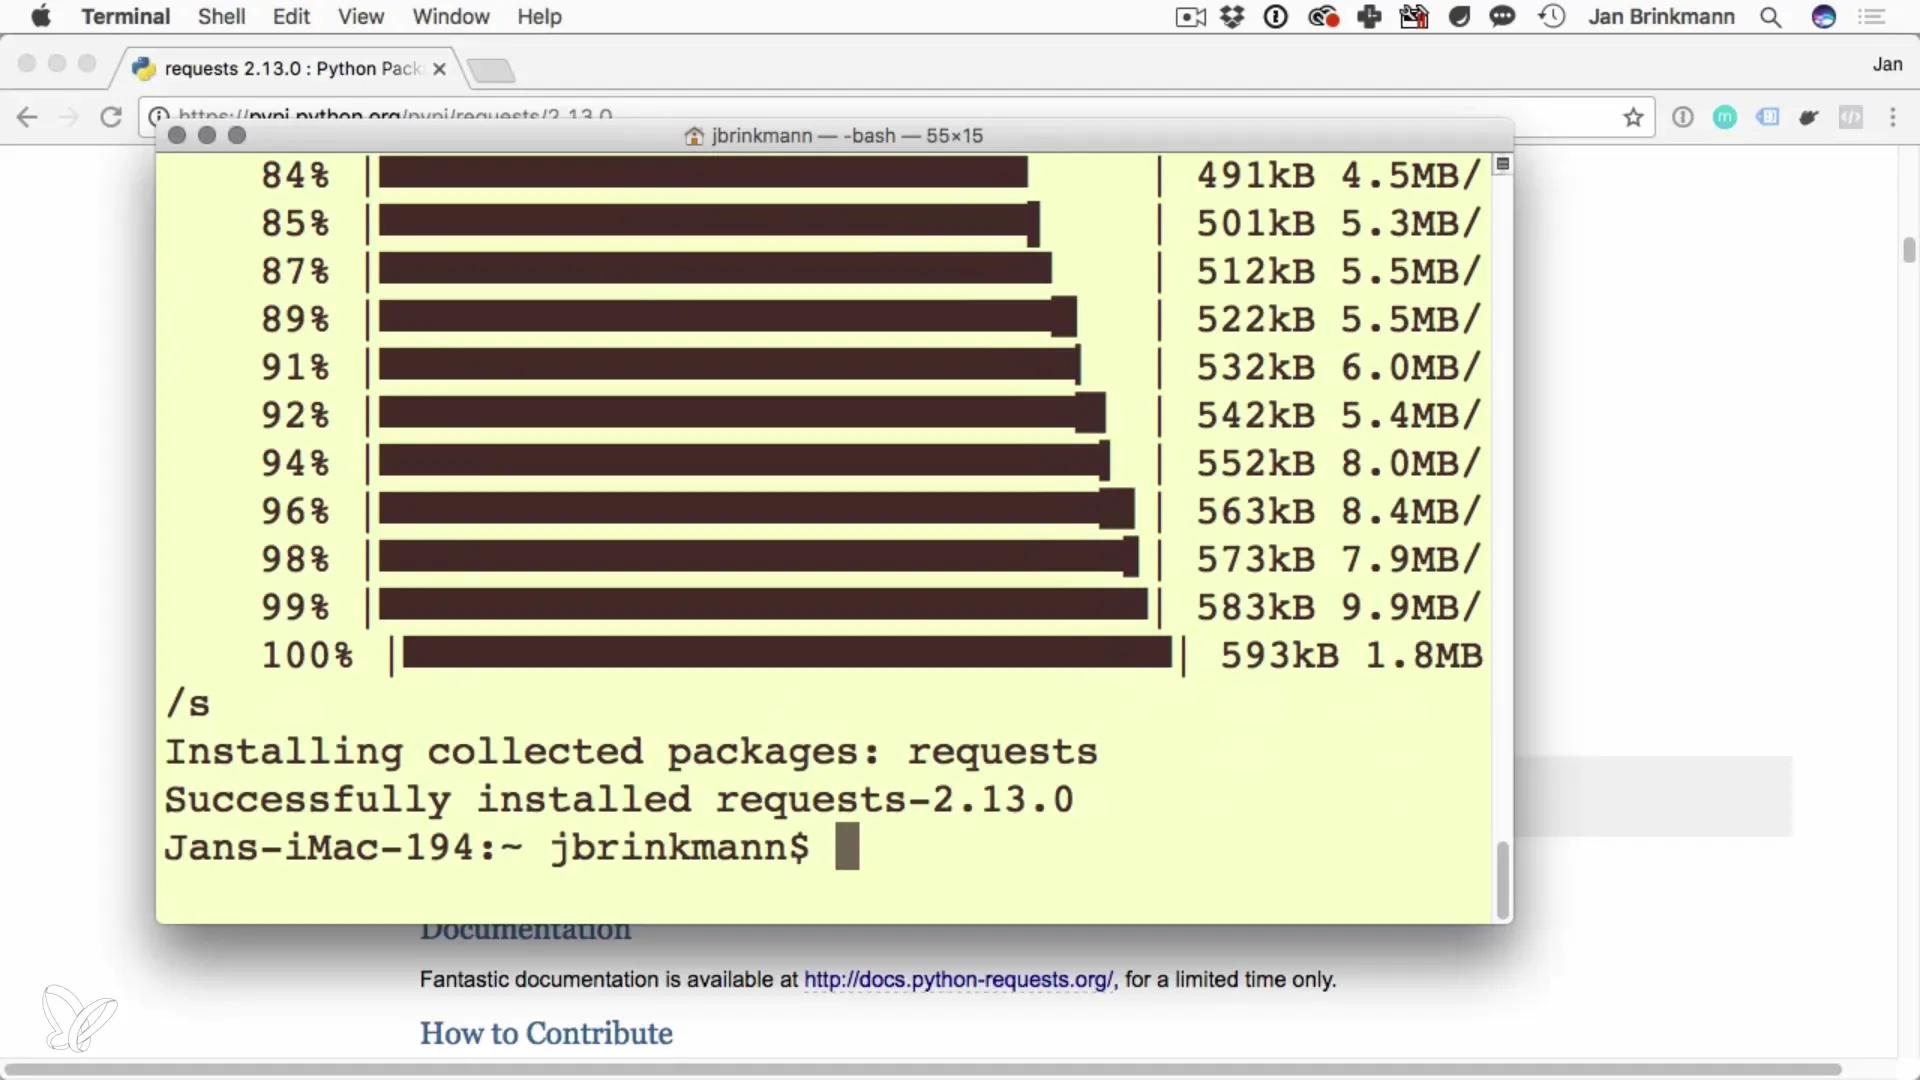Screen dimensions: 1920x1080
Task: Open the Shell menu
Action: (x=221, y=16)
